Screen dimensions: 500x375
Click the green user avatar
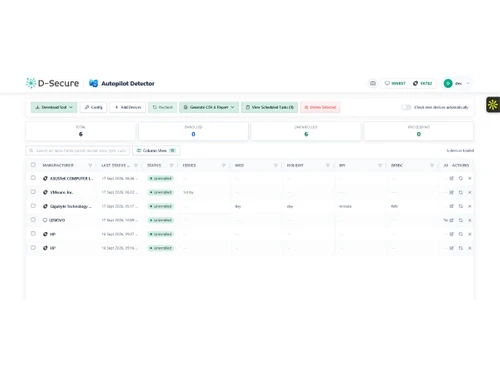click(448, 83)
